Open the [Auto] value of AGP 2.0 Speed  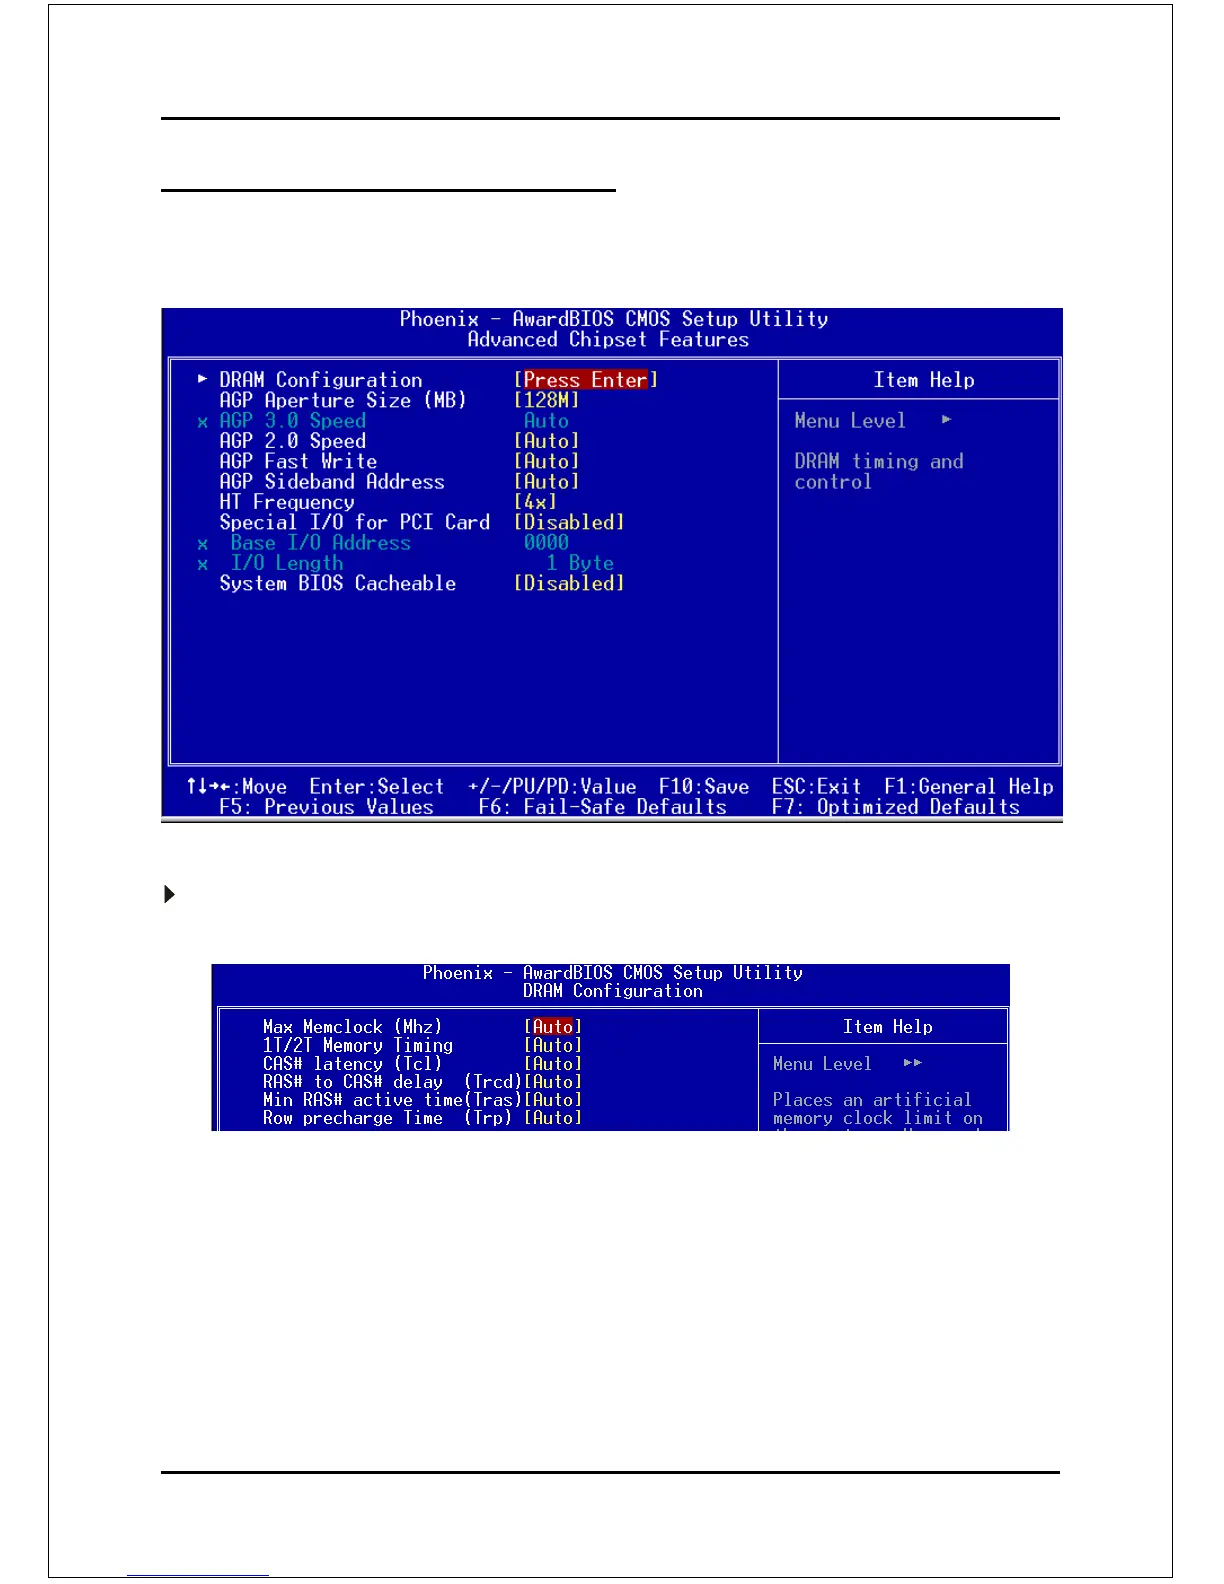coord(547,441)
